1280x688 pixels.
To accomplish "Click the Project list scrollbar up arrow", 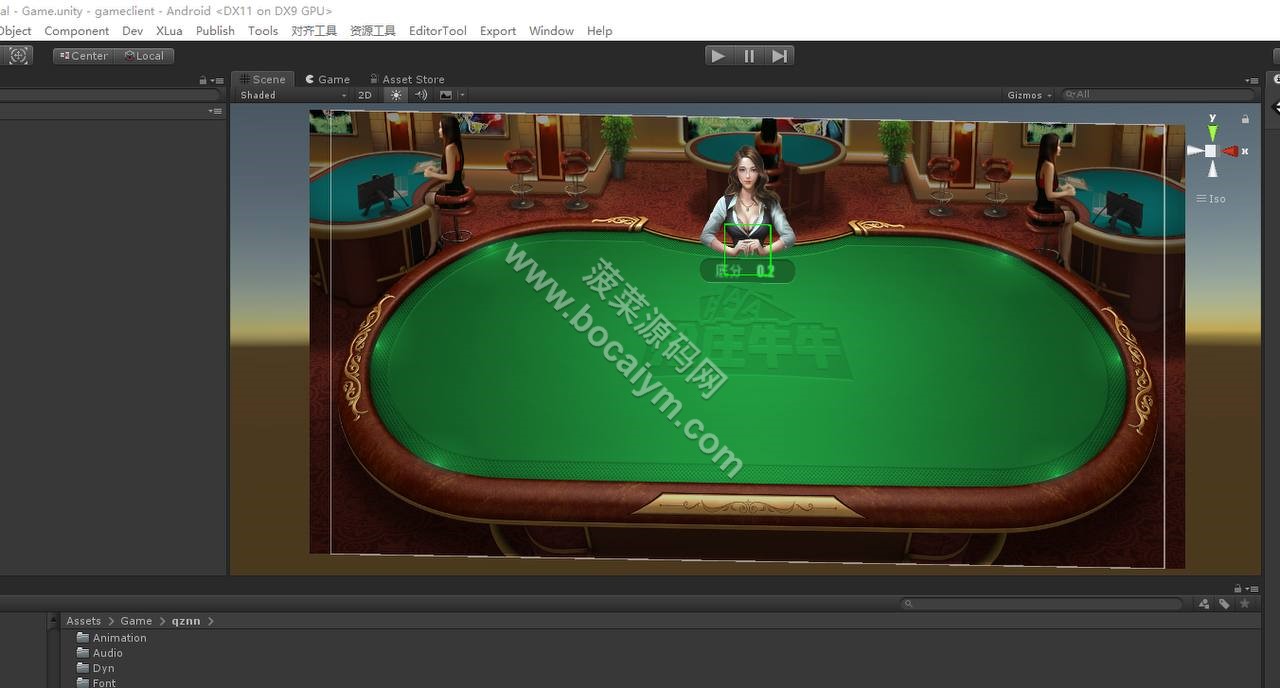I will click(53, 620).
